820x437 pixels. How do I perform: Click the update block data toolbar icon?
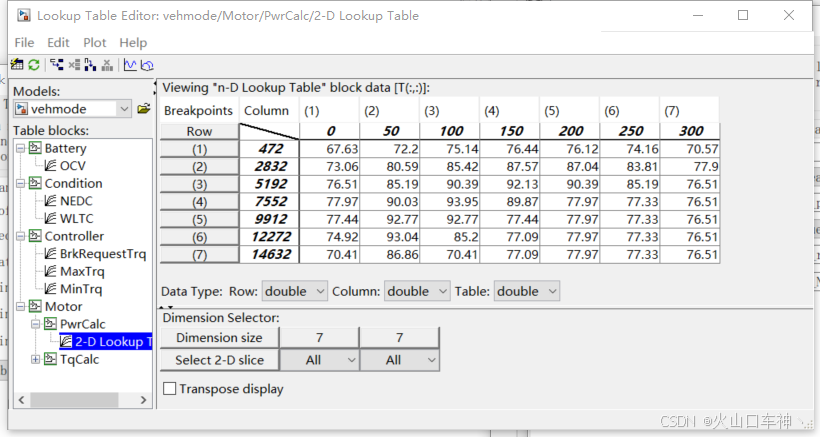tap(17, 64)
